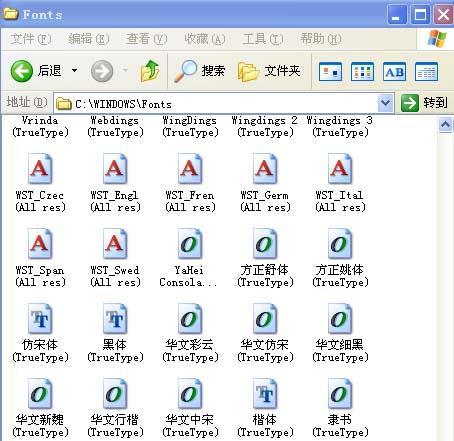Select the YaHei Consolas font icon

point(189,258)
